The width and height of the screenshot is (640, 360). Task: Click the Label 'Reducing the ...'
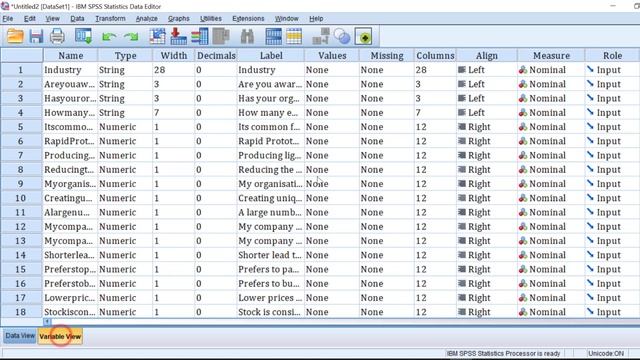pyautogui.click(x=271, y=169)
